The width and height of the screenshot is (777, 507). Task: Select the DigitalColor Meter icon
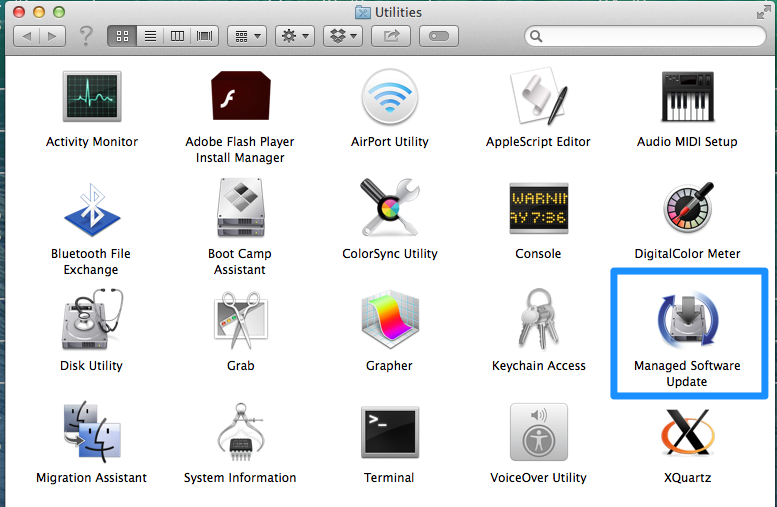click(x=688, y=208)
